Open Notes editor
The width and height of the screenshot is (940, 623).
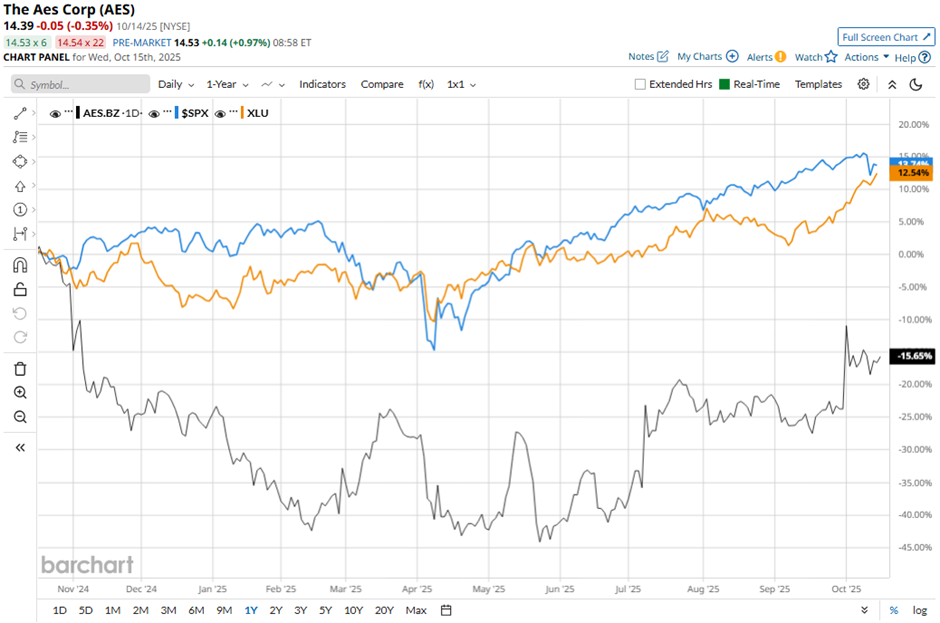pos(648,56)
